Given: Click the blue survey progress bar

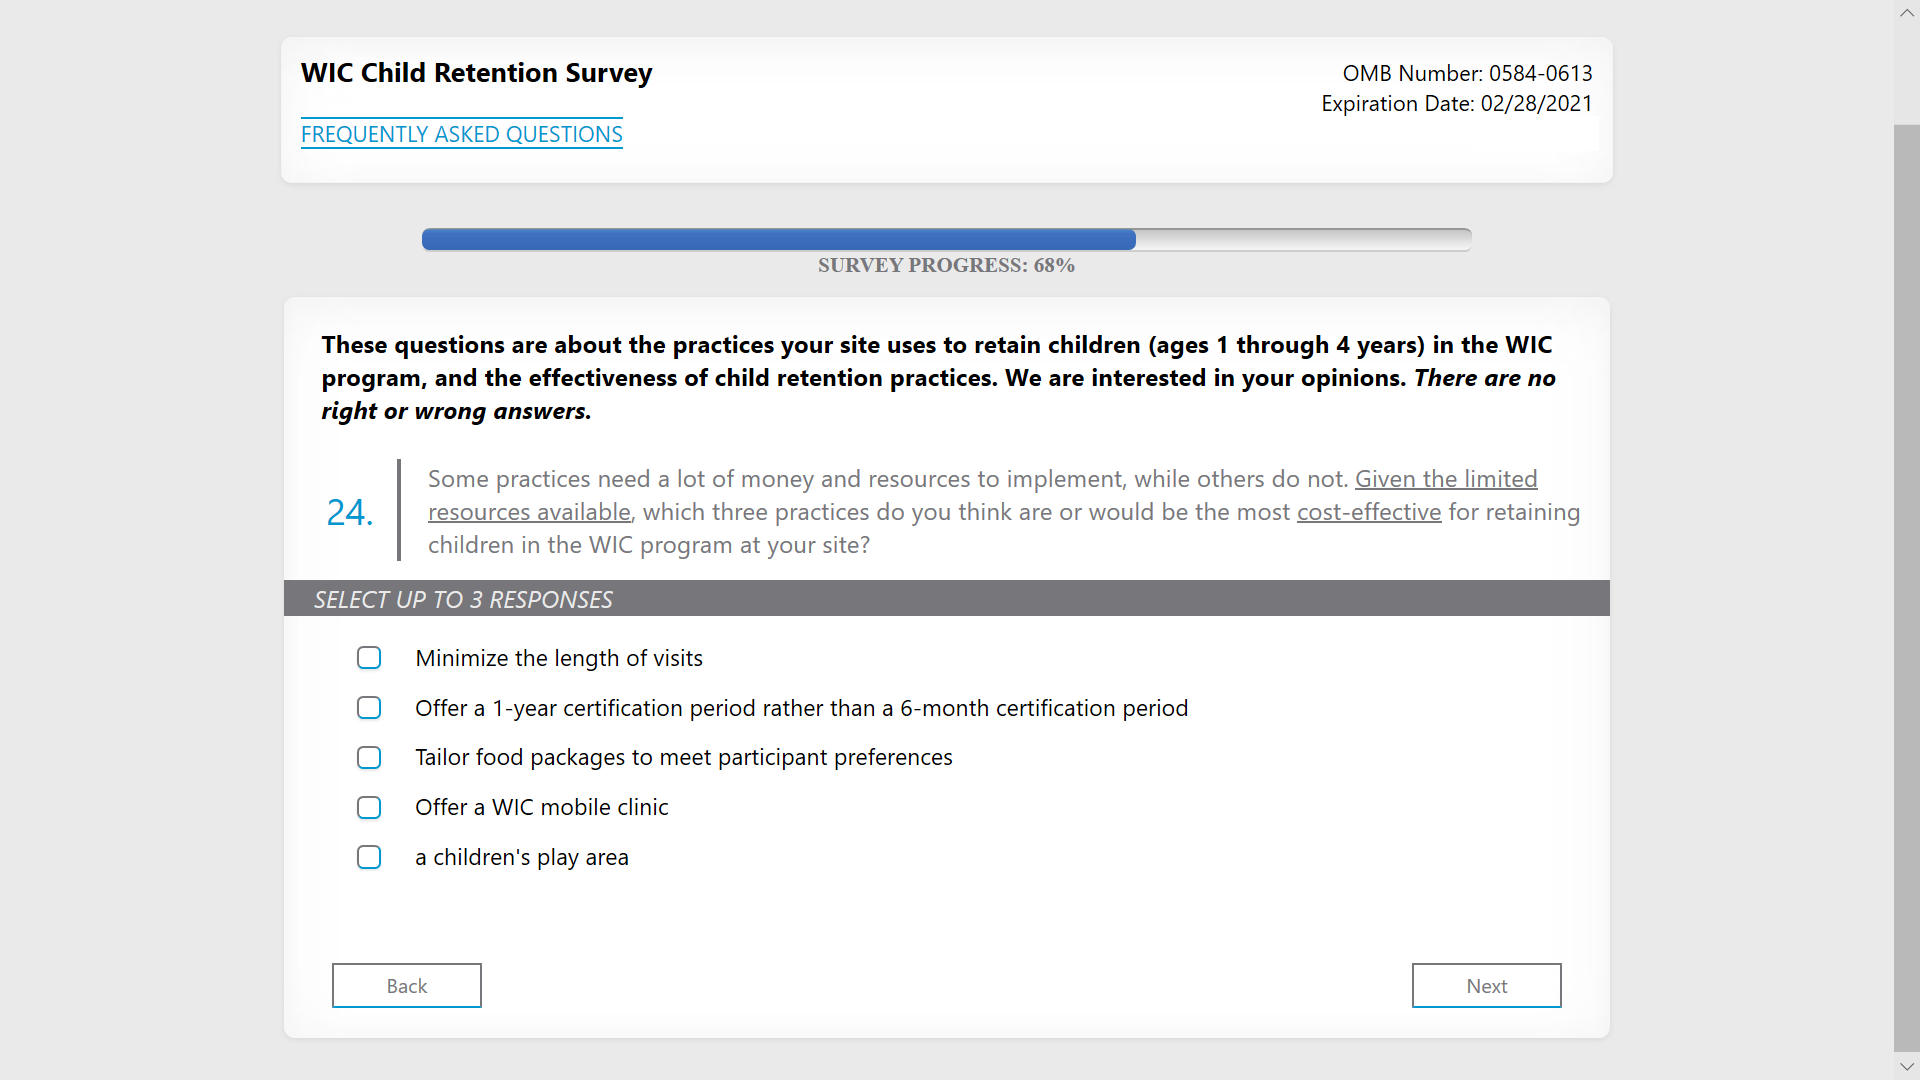Looking at the screenshot, I should tap(778, 240).
